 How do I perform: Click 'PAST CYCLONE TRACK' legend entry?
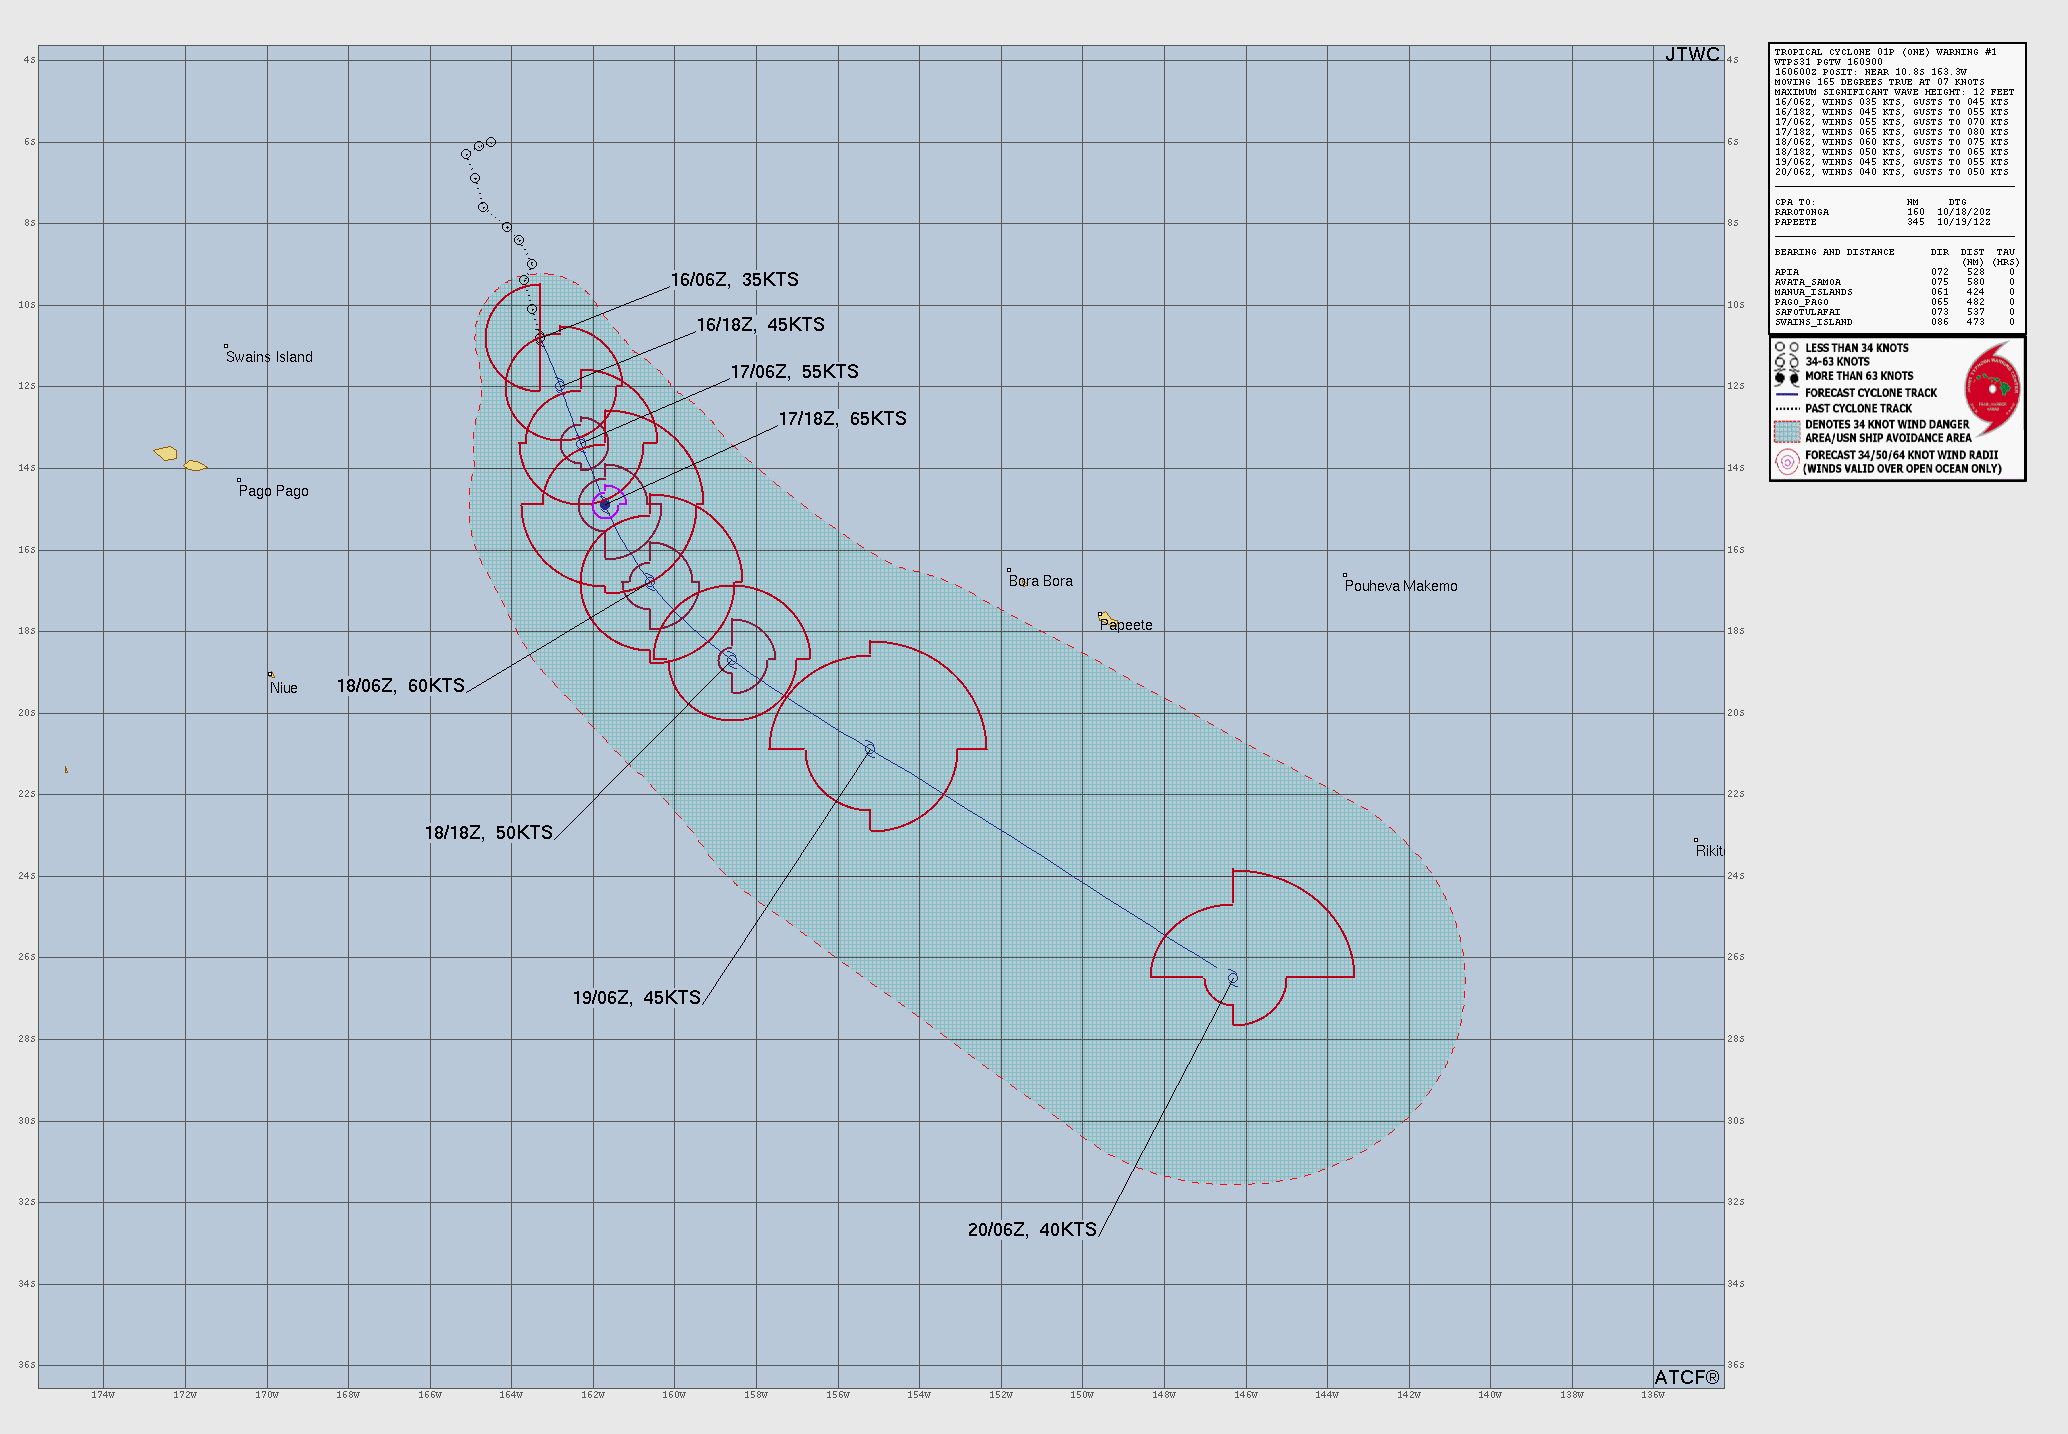coord(1858,408)
